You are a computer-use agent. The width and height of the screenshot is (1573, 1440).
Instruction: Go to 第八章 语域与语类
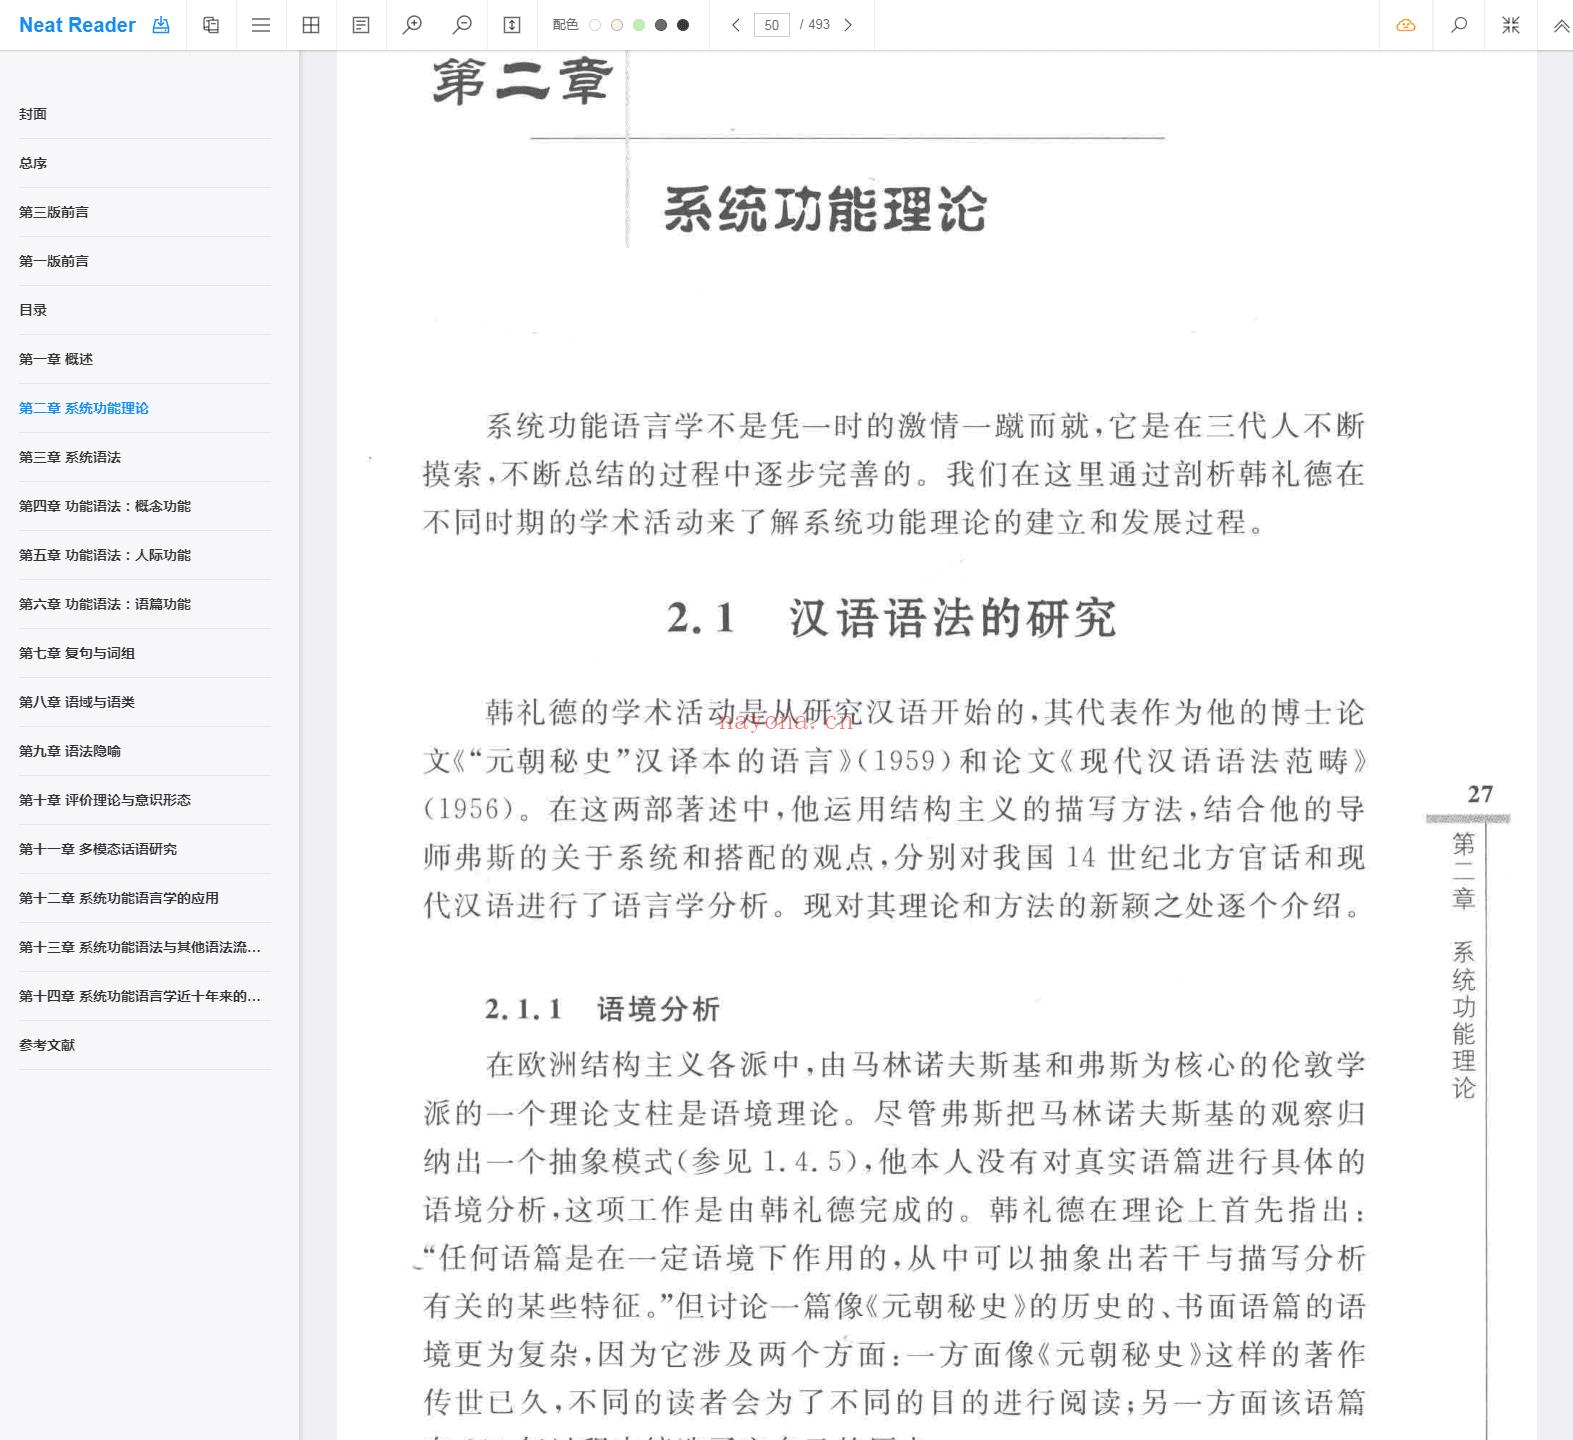tap(145, 702)
